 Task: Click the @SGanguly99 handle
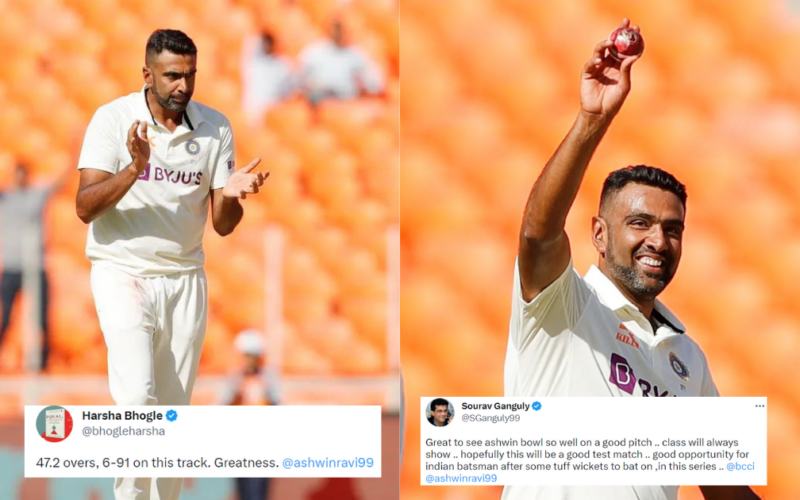coord(490,418)
